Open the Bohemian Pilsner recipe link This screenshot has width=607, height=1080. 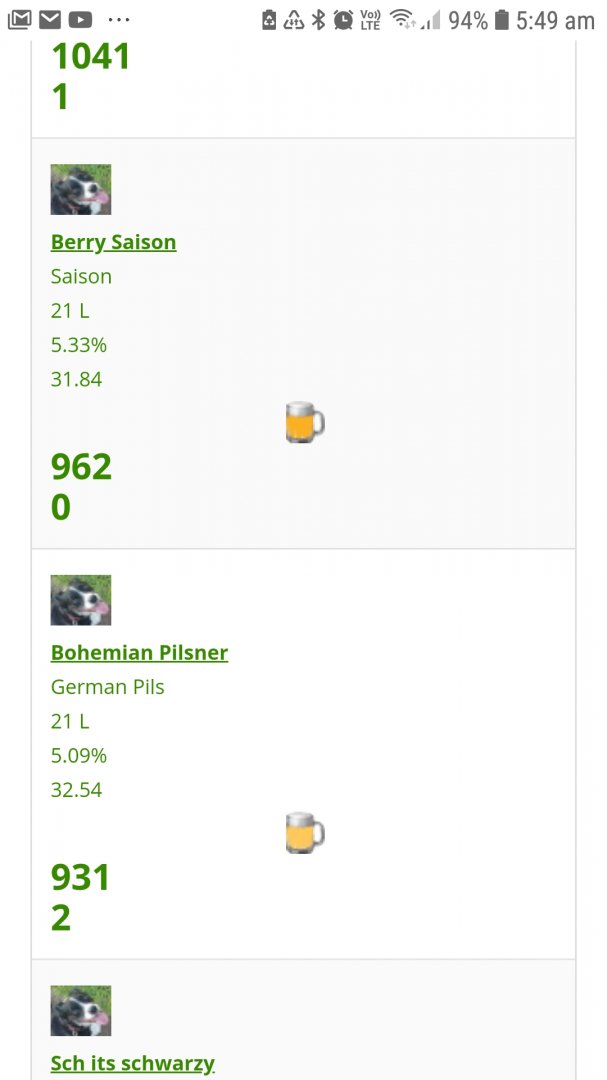139,653
